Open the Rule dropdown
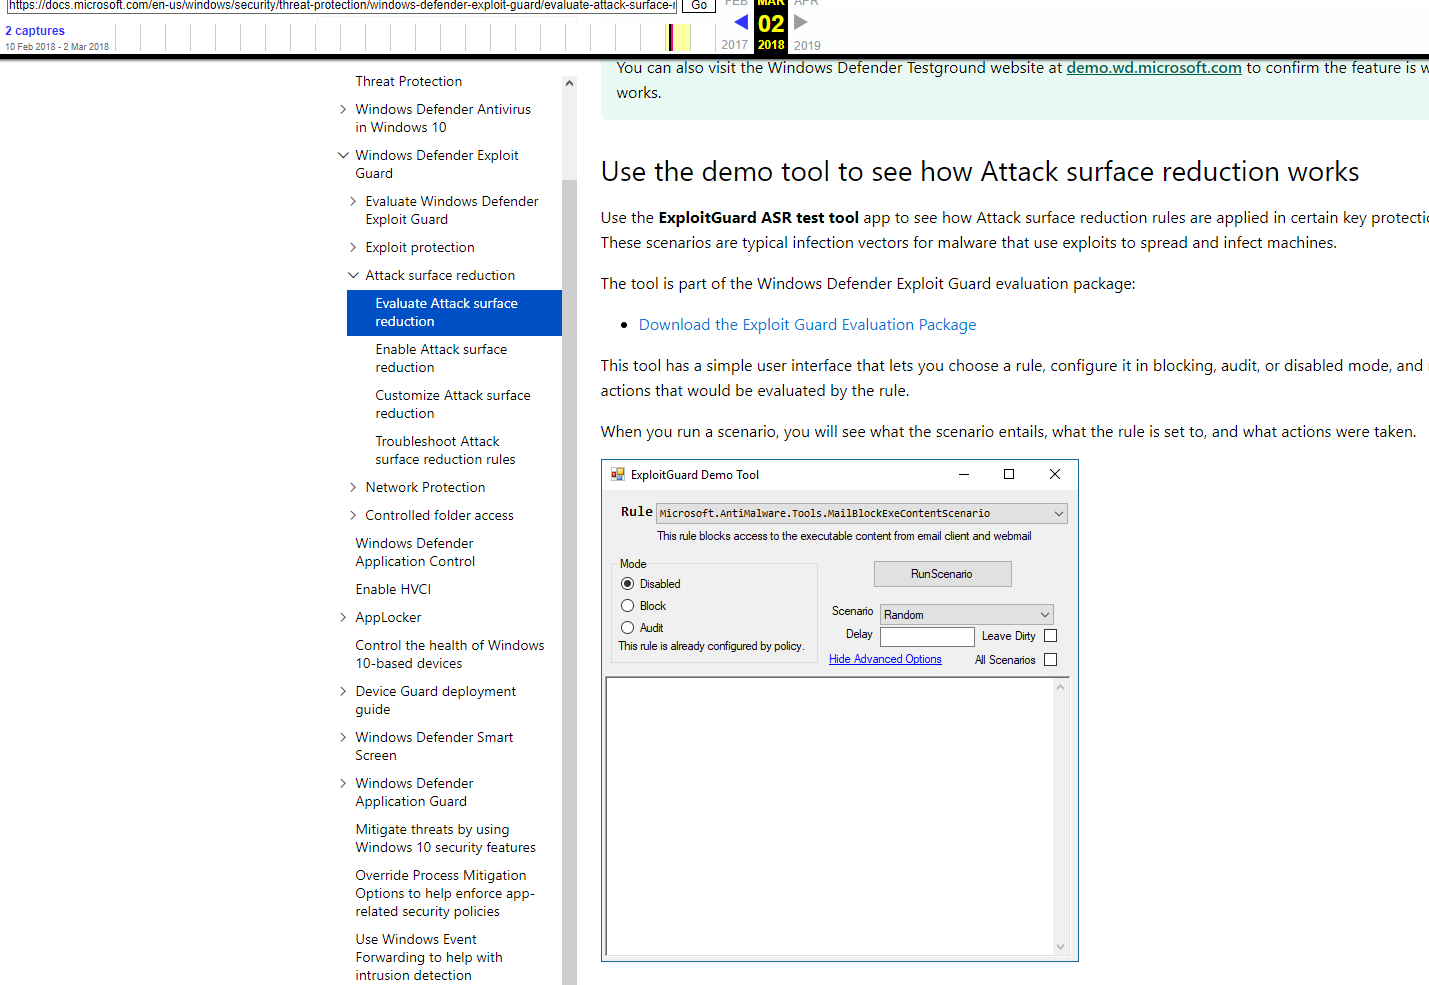The height and width of the screenshot is (985, 1429). tap(862, 513)
